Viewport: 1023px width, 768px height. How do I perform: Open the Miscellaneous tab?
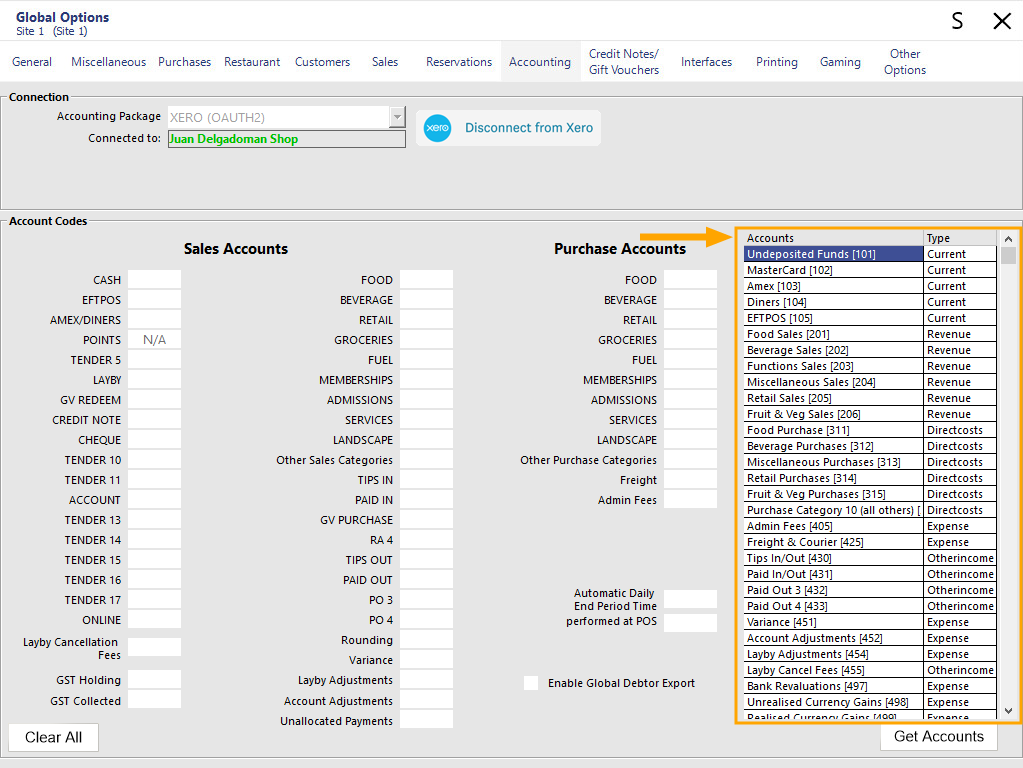pos(108,62)
